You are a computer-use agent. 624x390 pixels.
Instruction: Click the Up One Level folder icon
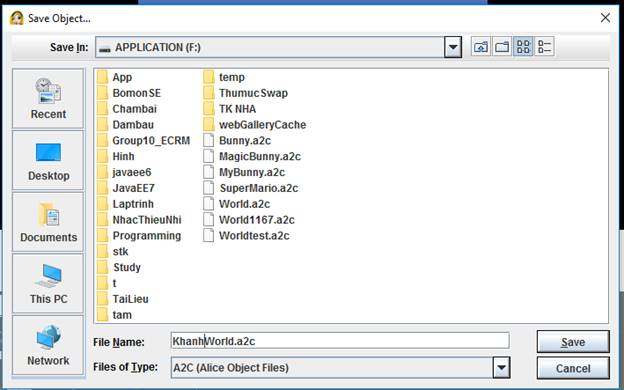(481, 47)
